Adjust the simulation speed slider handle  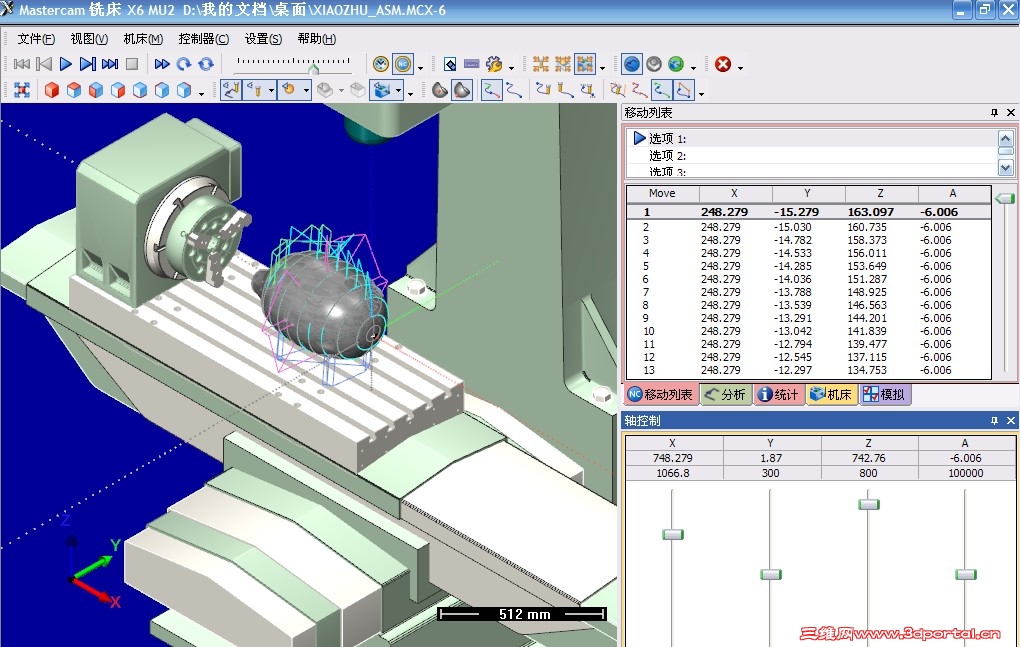point(314,69)
